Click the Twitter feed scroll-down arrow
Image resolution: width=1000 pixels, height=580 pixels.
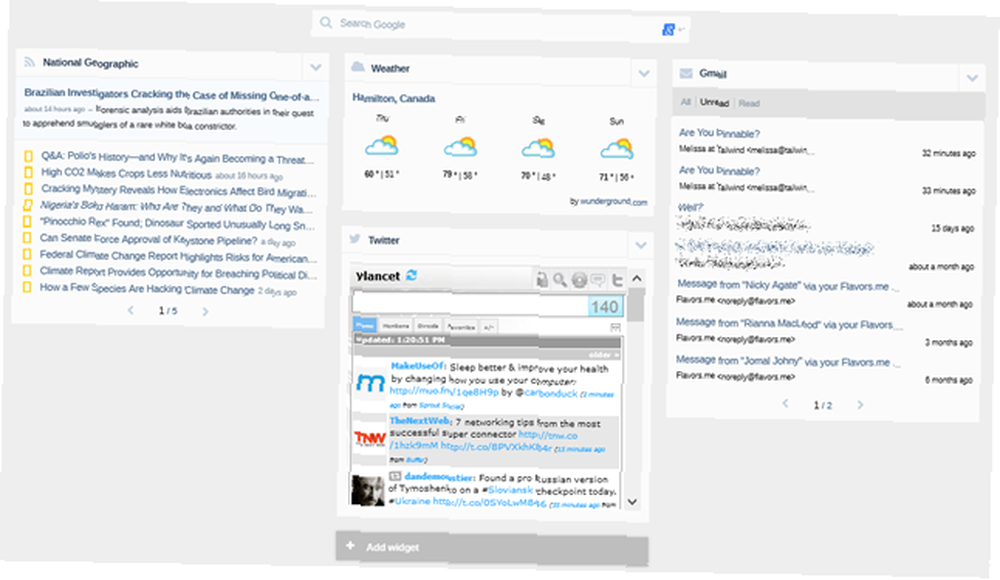point(632,502)
